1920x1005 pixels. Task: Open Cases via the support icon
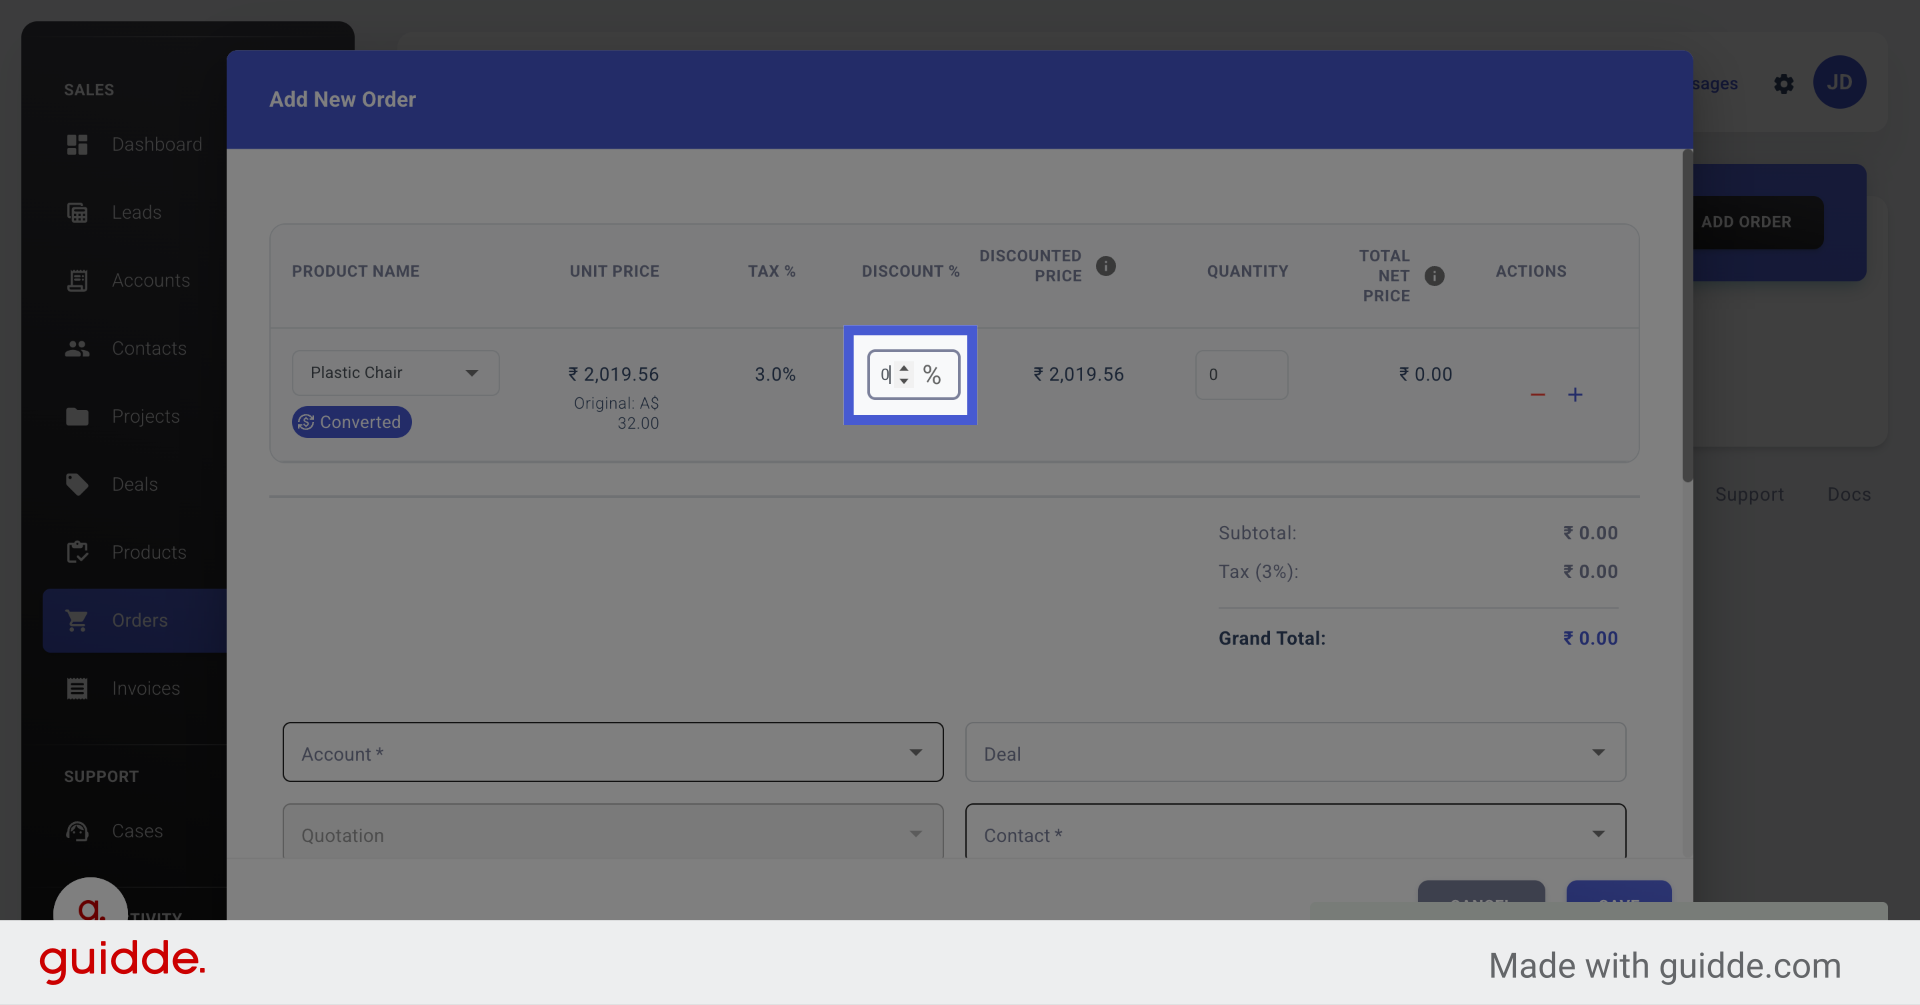(x=77, y=830)
